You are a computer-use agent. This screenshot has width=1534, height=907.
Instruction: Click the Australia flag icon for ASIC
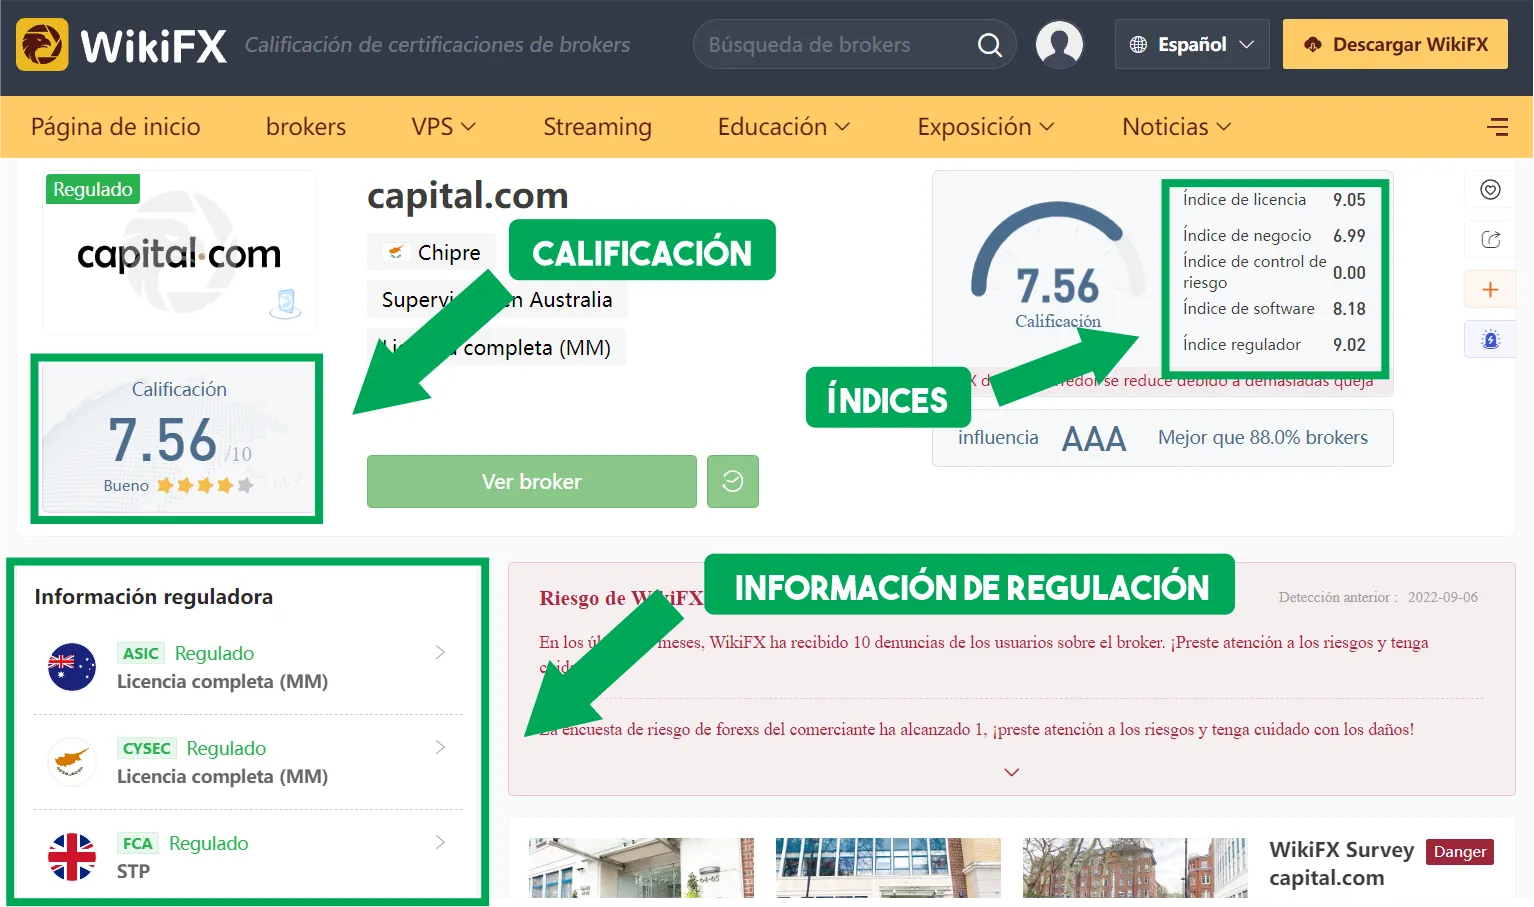(72, 667)
